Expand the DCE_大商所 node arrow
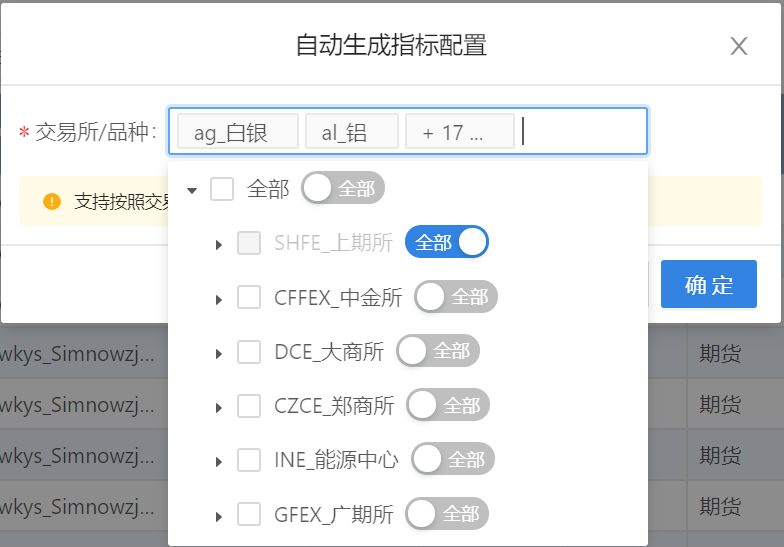This screenshot has height=547, width=784. [218, 354]
